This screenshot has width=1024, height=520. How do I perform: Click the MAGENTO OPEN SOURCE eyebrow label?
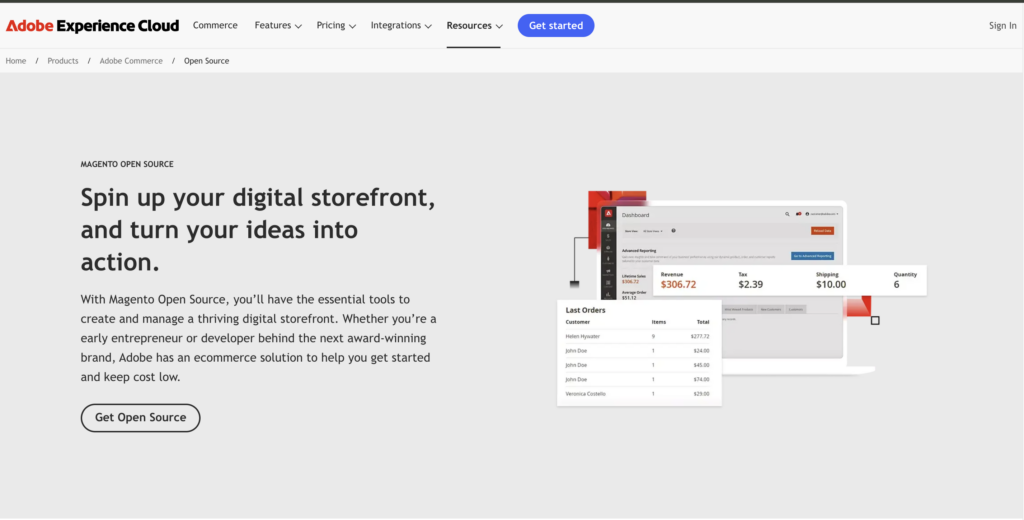(127, 164)
